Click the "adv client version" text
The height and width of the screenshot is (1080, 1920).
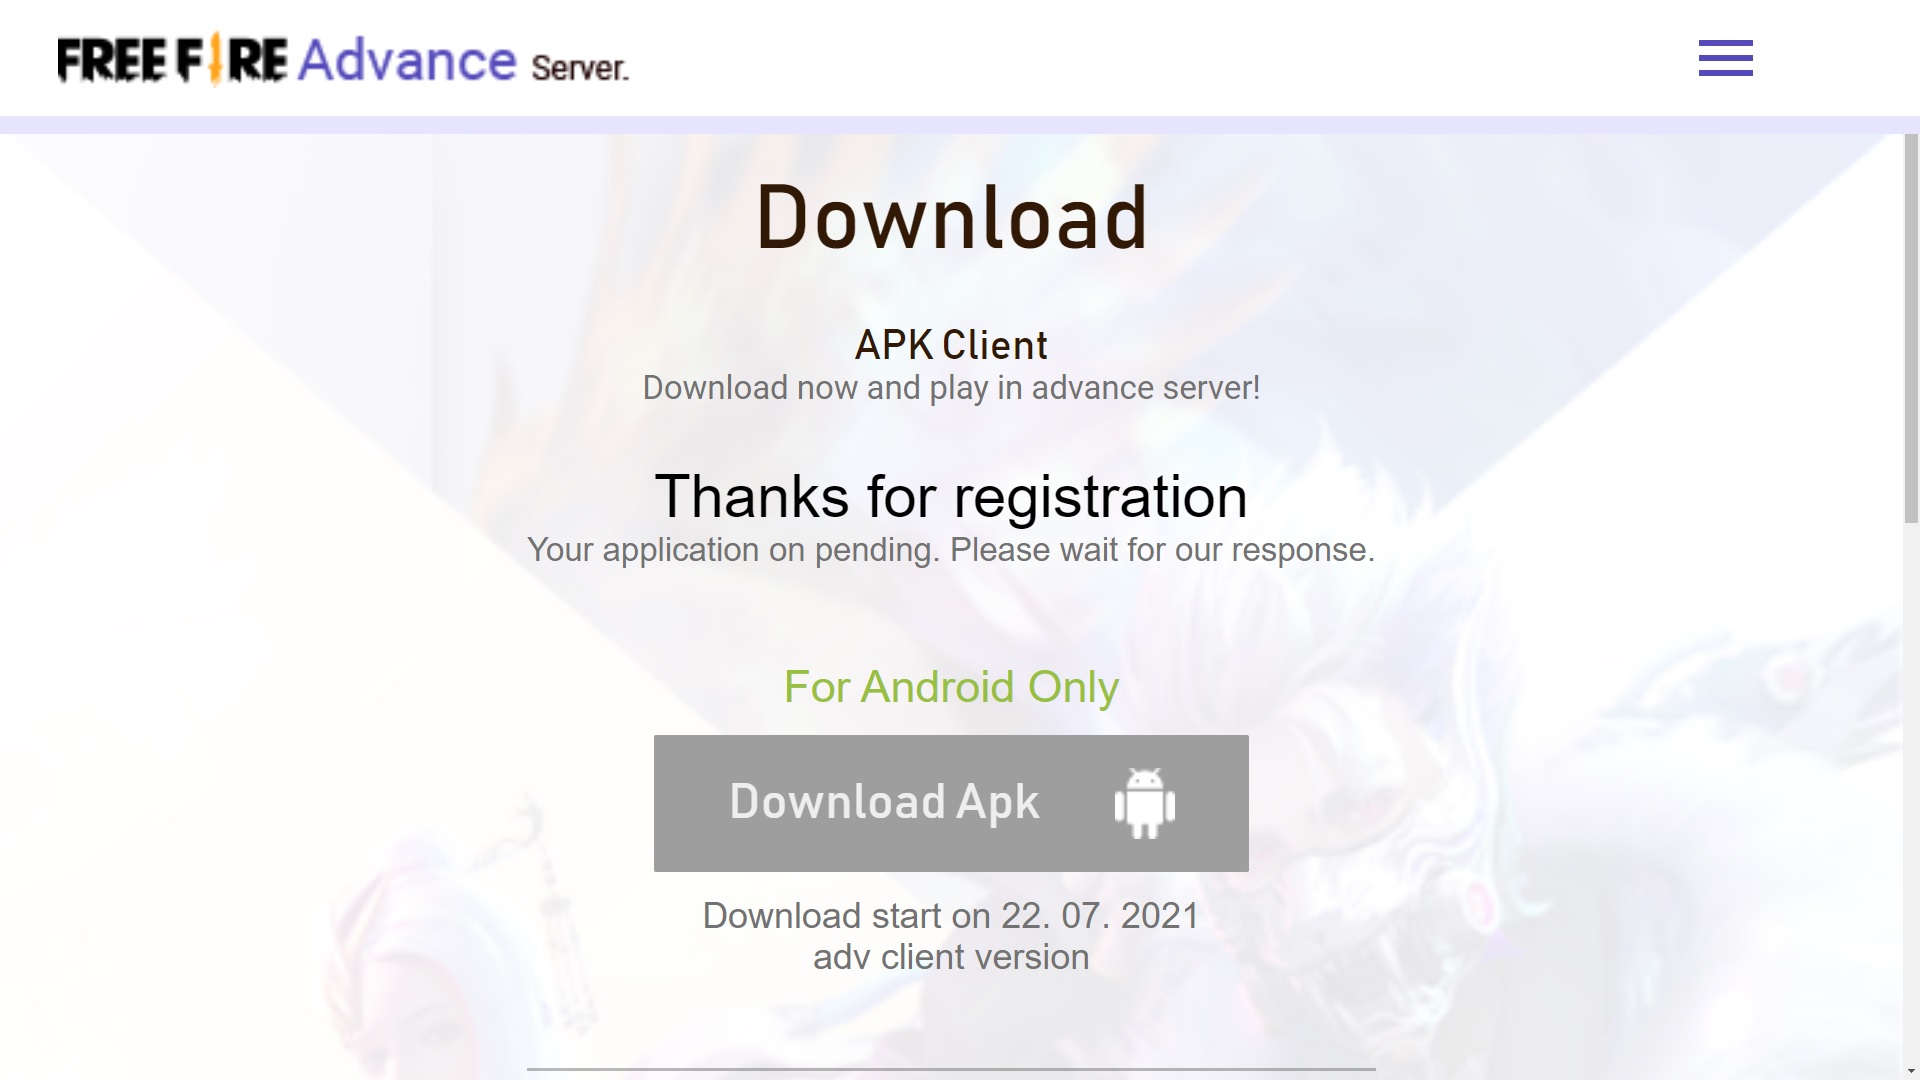click(x=951, y=957)
